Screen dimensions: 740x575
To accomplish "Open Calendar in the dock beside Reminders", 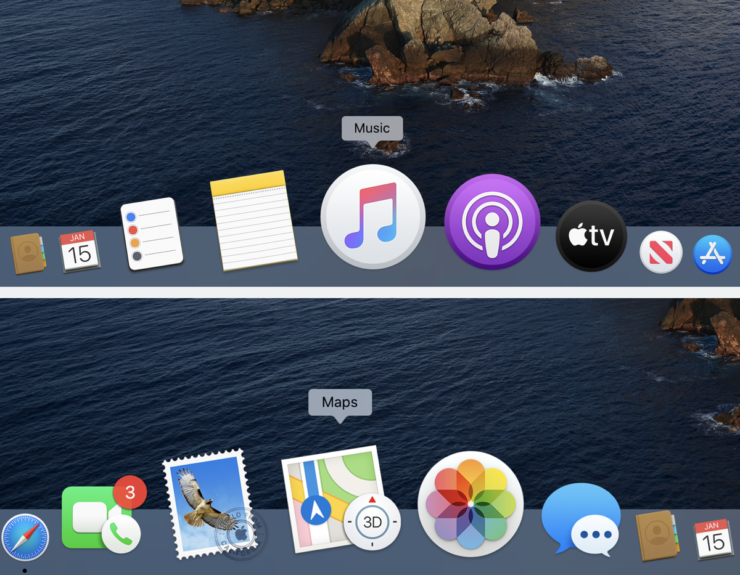I will (79, 251).
